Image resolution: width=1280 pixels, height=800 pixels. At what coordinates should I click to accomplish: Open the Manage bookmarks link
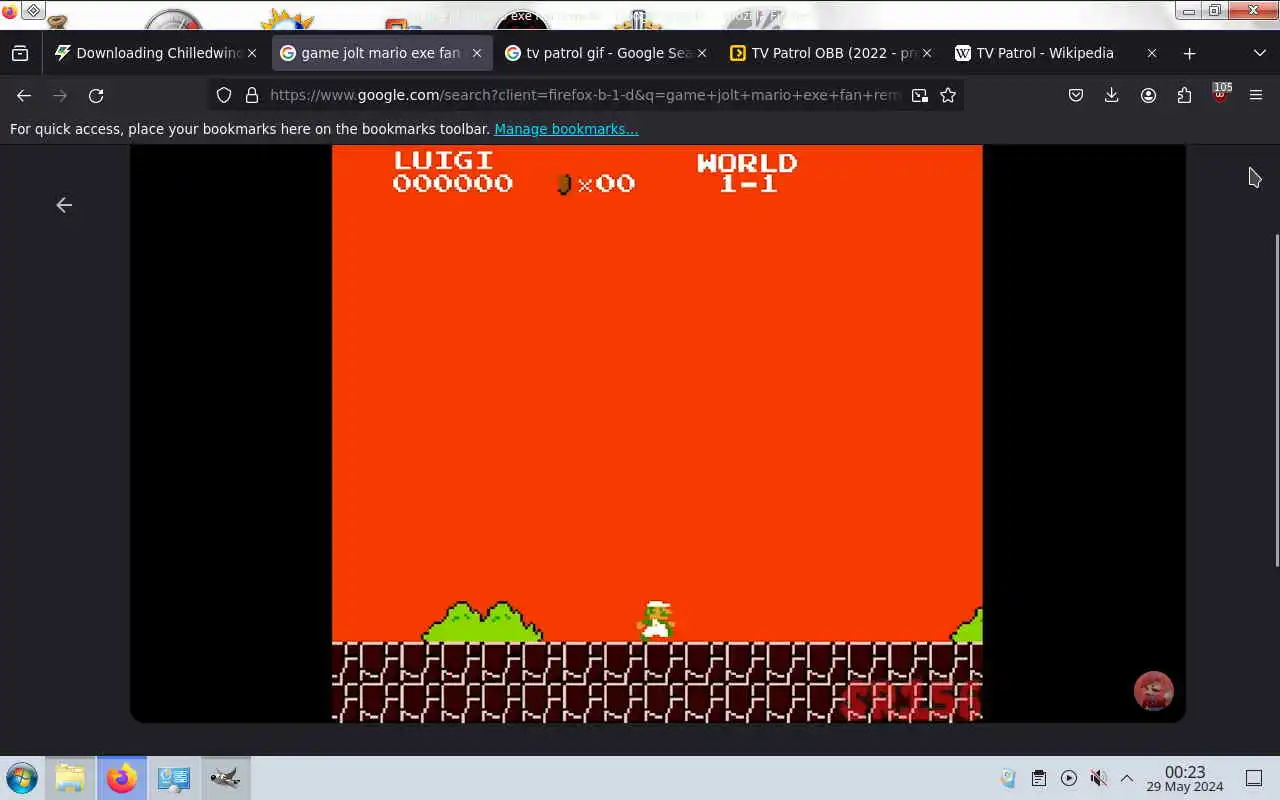click(x=566, y=129)
